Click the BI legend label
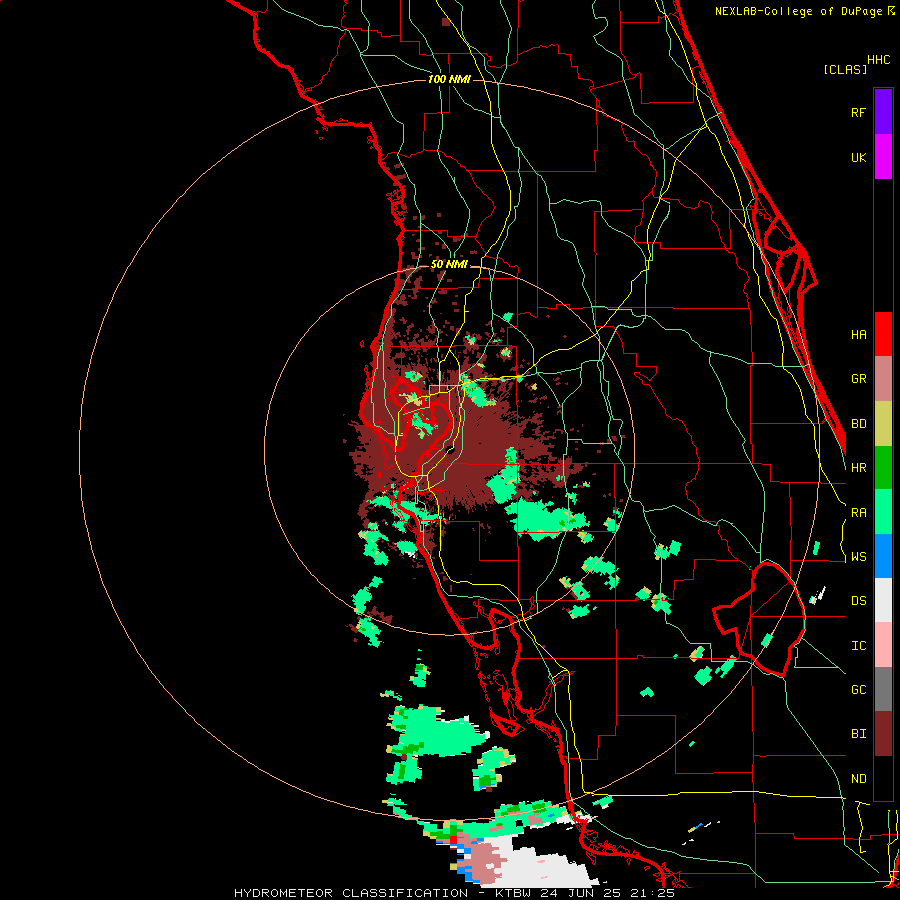The height and width of the screenshot is (900, 900). tap(858, 734)
